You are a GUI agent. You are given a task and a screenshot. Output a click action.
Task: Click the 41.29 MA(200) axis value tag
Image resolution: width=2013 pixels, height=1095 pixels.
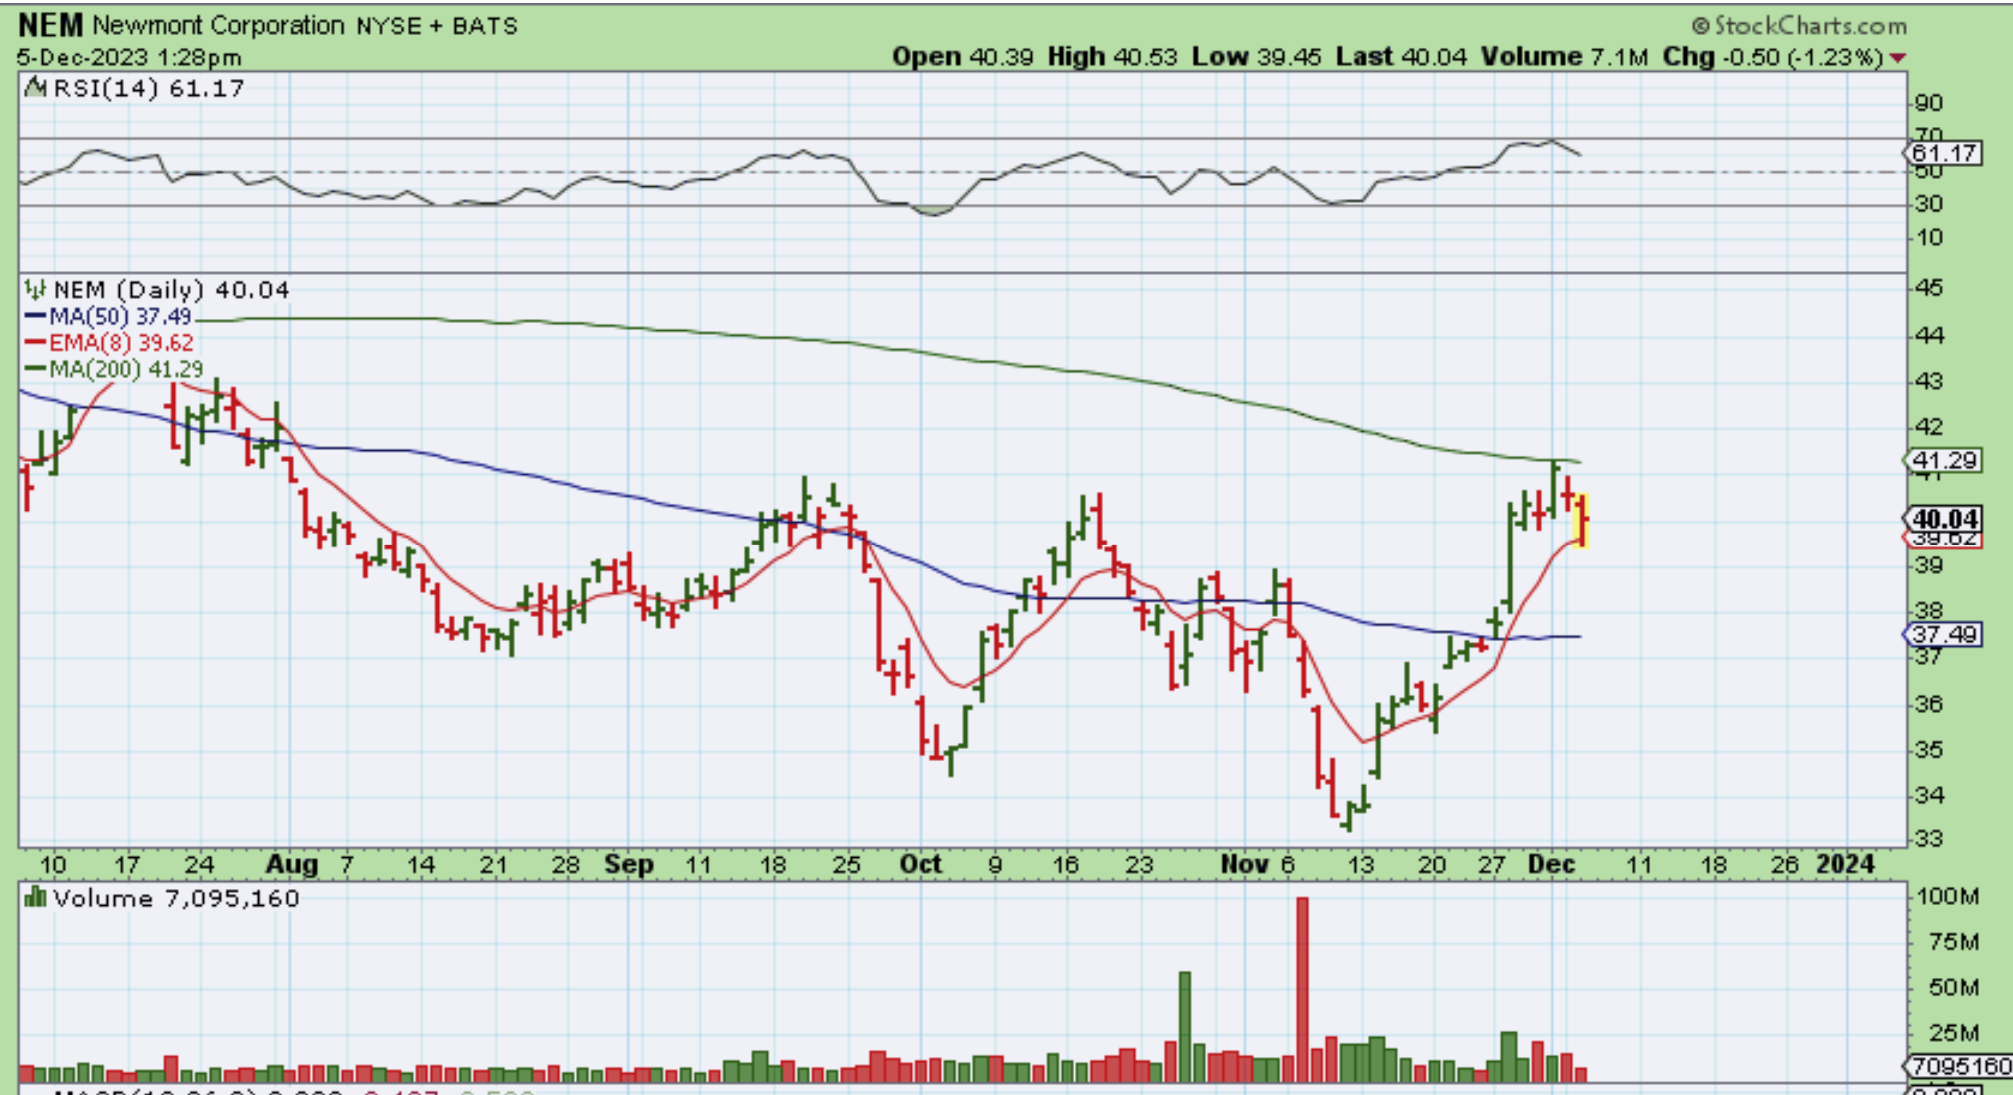click(x=1943, y=461)
